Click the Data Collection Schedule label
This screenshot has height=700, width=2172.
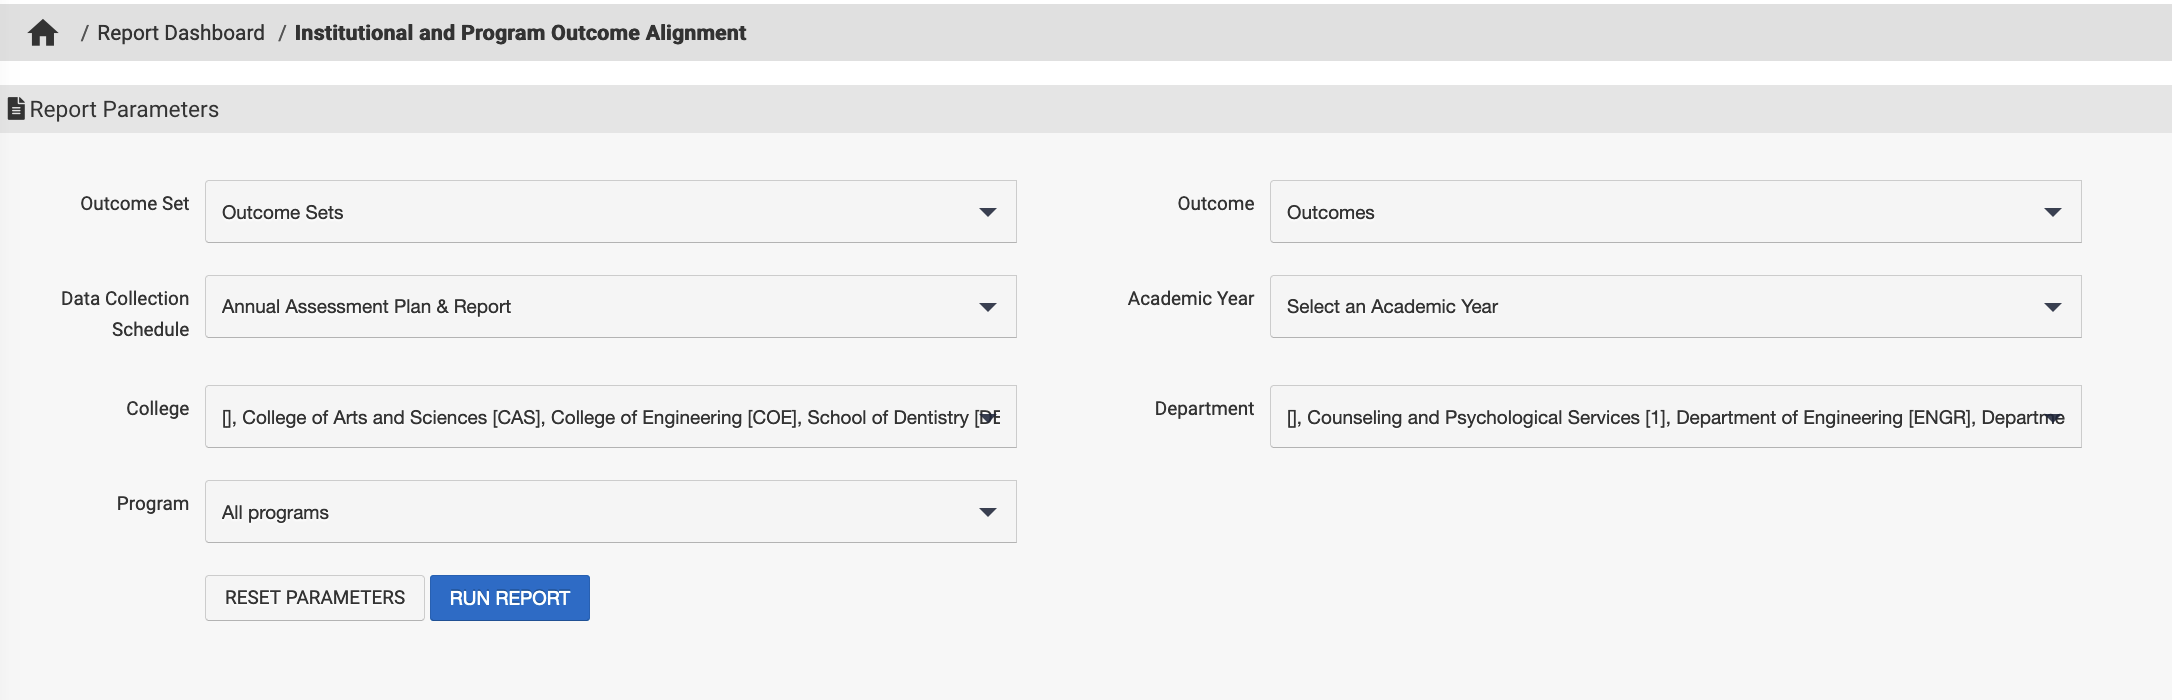[x=125, y=313]
